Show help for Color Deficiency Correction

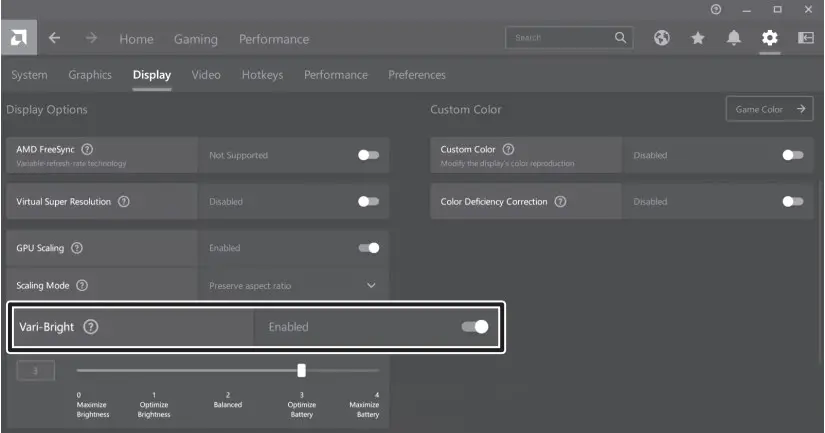[x=561, y=202]
